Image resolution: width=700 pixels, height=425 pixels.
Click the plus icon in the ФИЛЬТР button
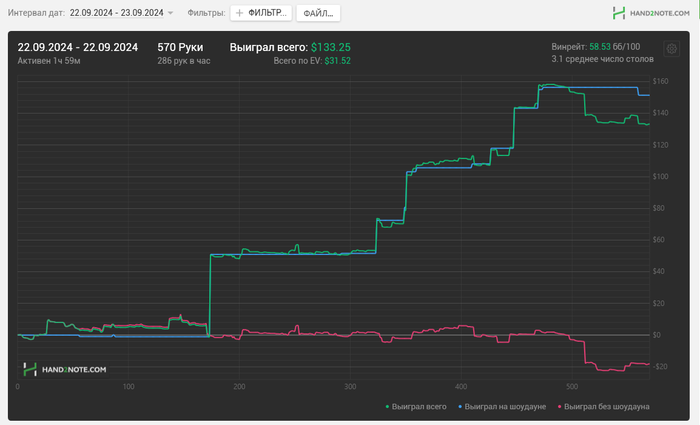pos(239,13)
